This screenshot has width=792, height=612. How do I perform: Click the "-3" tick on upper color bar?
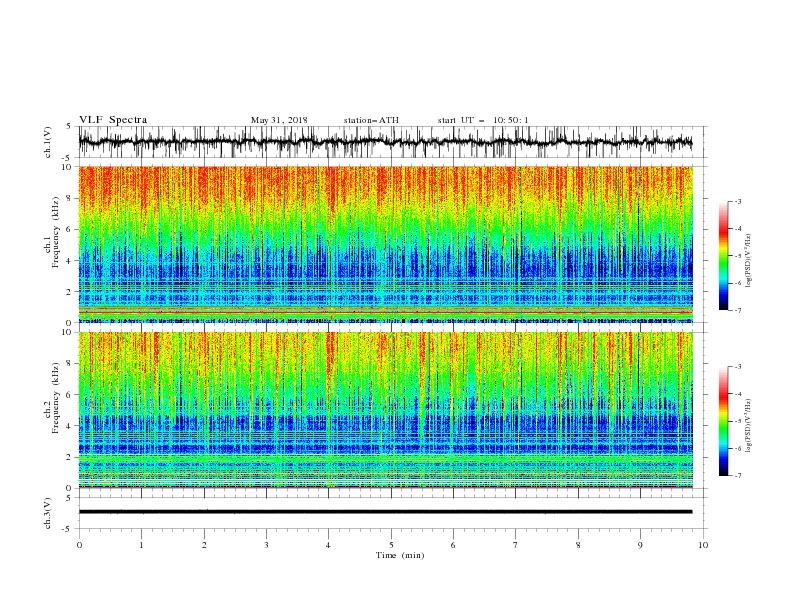tap(737, 201)
